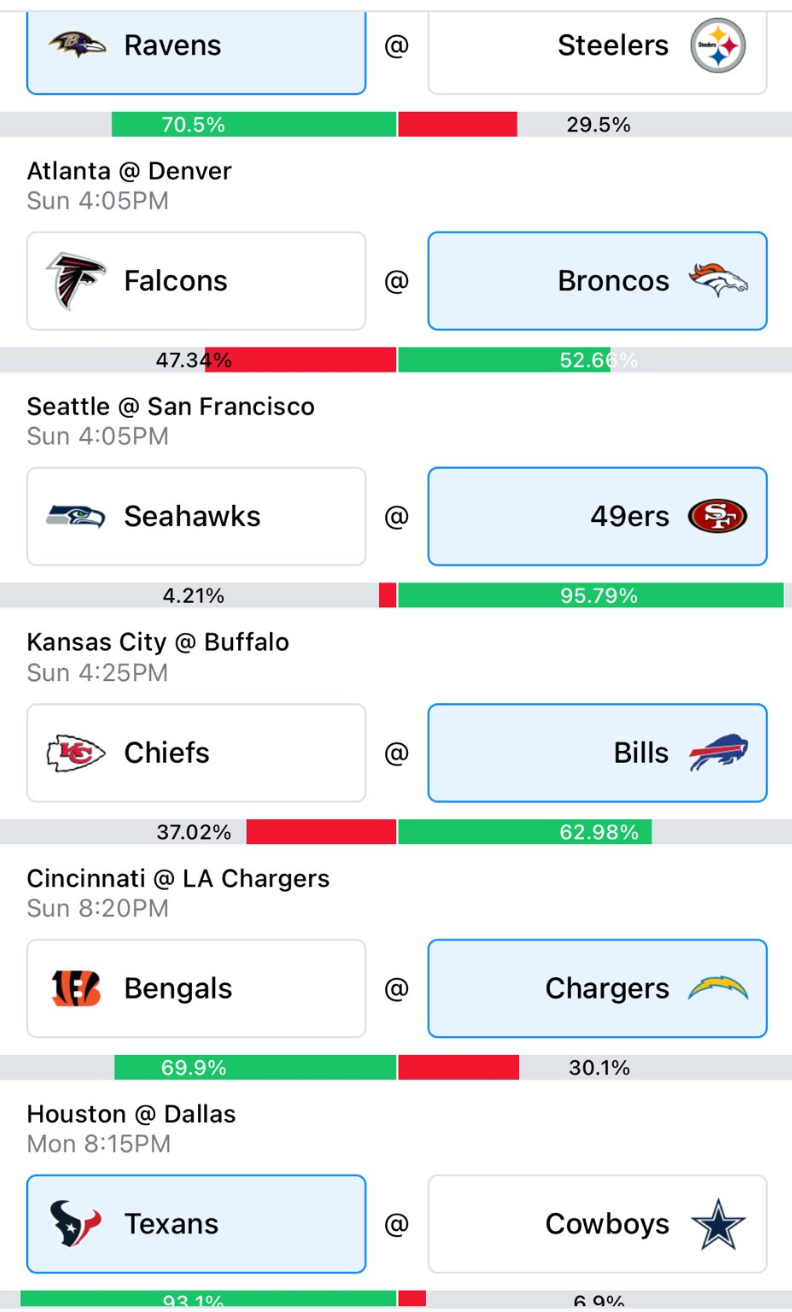This screenshot has height=1312, width=792.
Task: Tap the Cowboys star logo
Action: (720, 1224)
